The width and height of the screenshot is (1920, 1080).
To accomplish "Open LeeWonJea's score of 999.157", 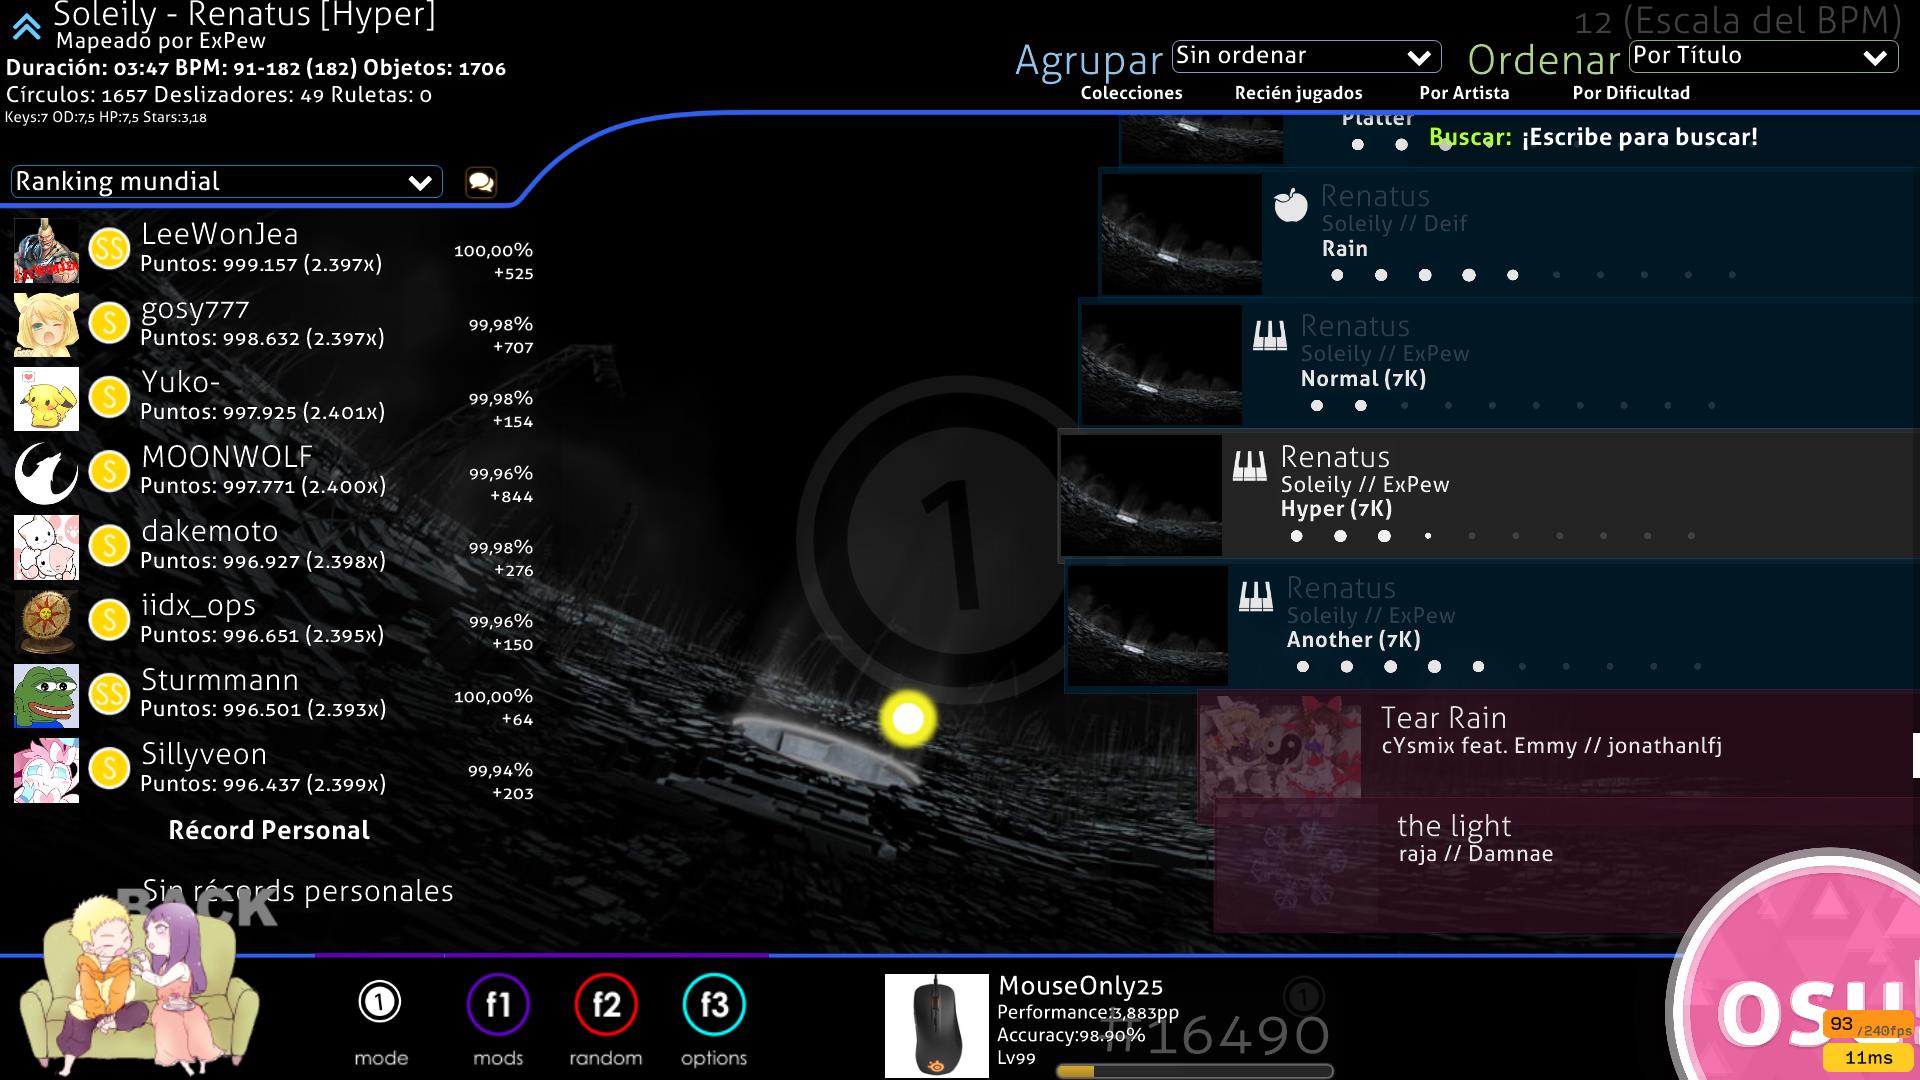I will (273, 250).
